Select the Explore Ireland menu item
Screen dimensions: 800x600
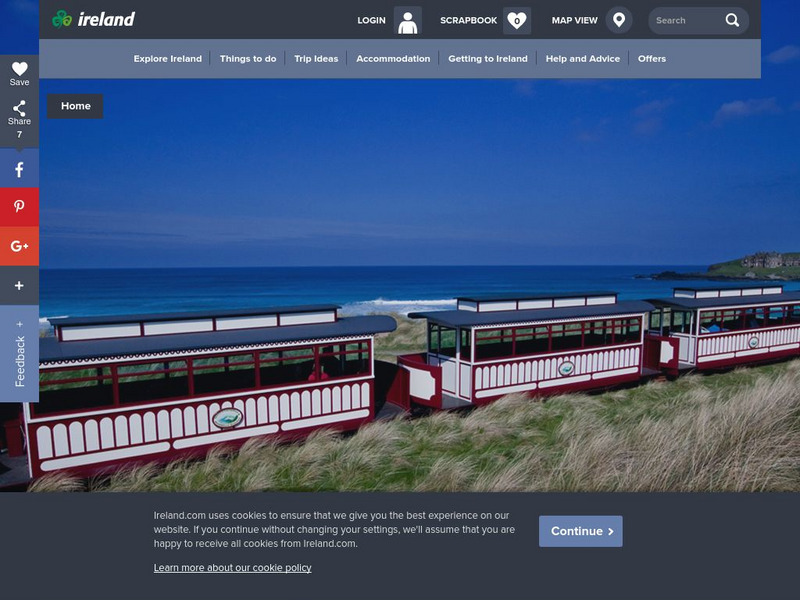pos(169,58)
